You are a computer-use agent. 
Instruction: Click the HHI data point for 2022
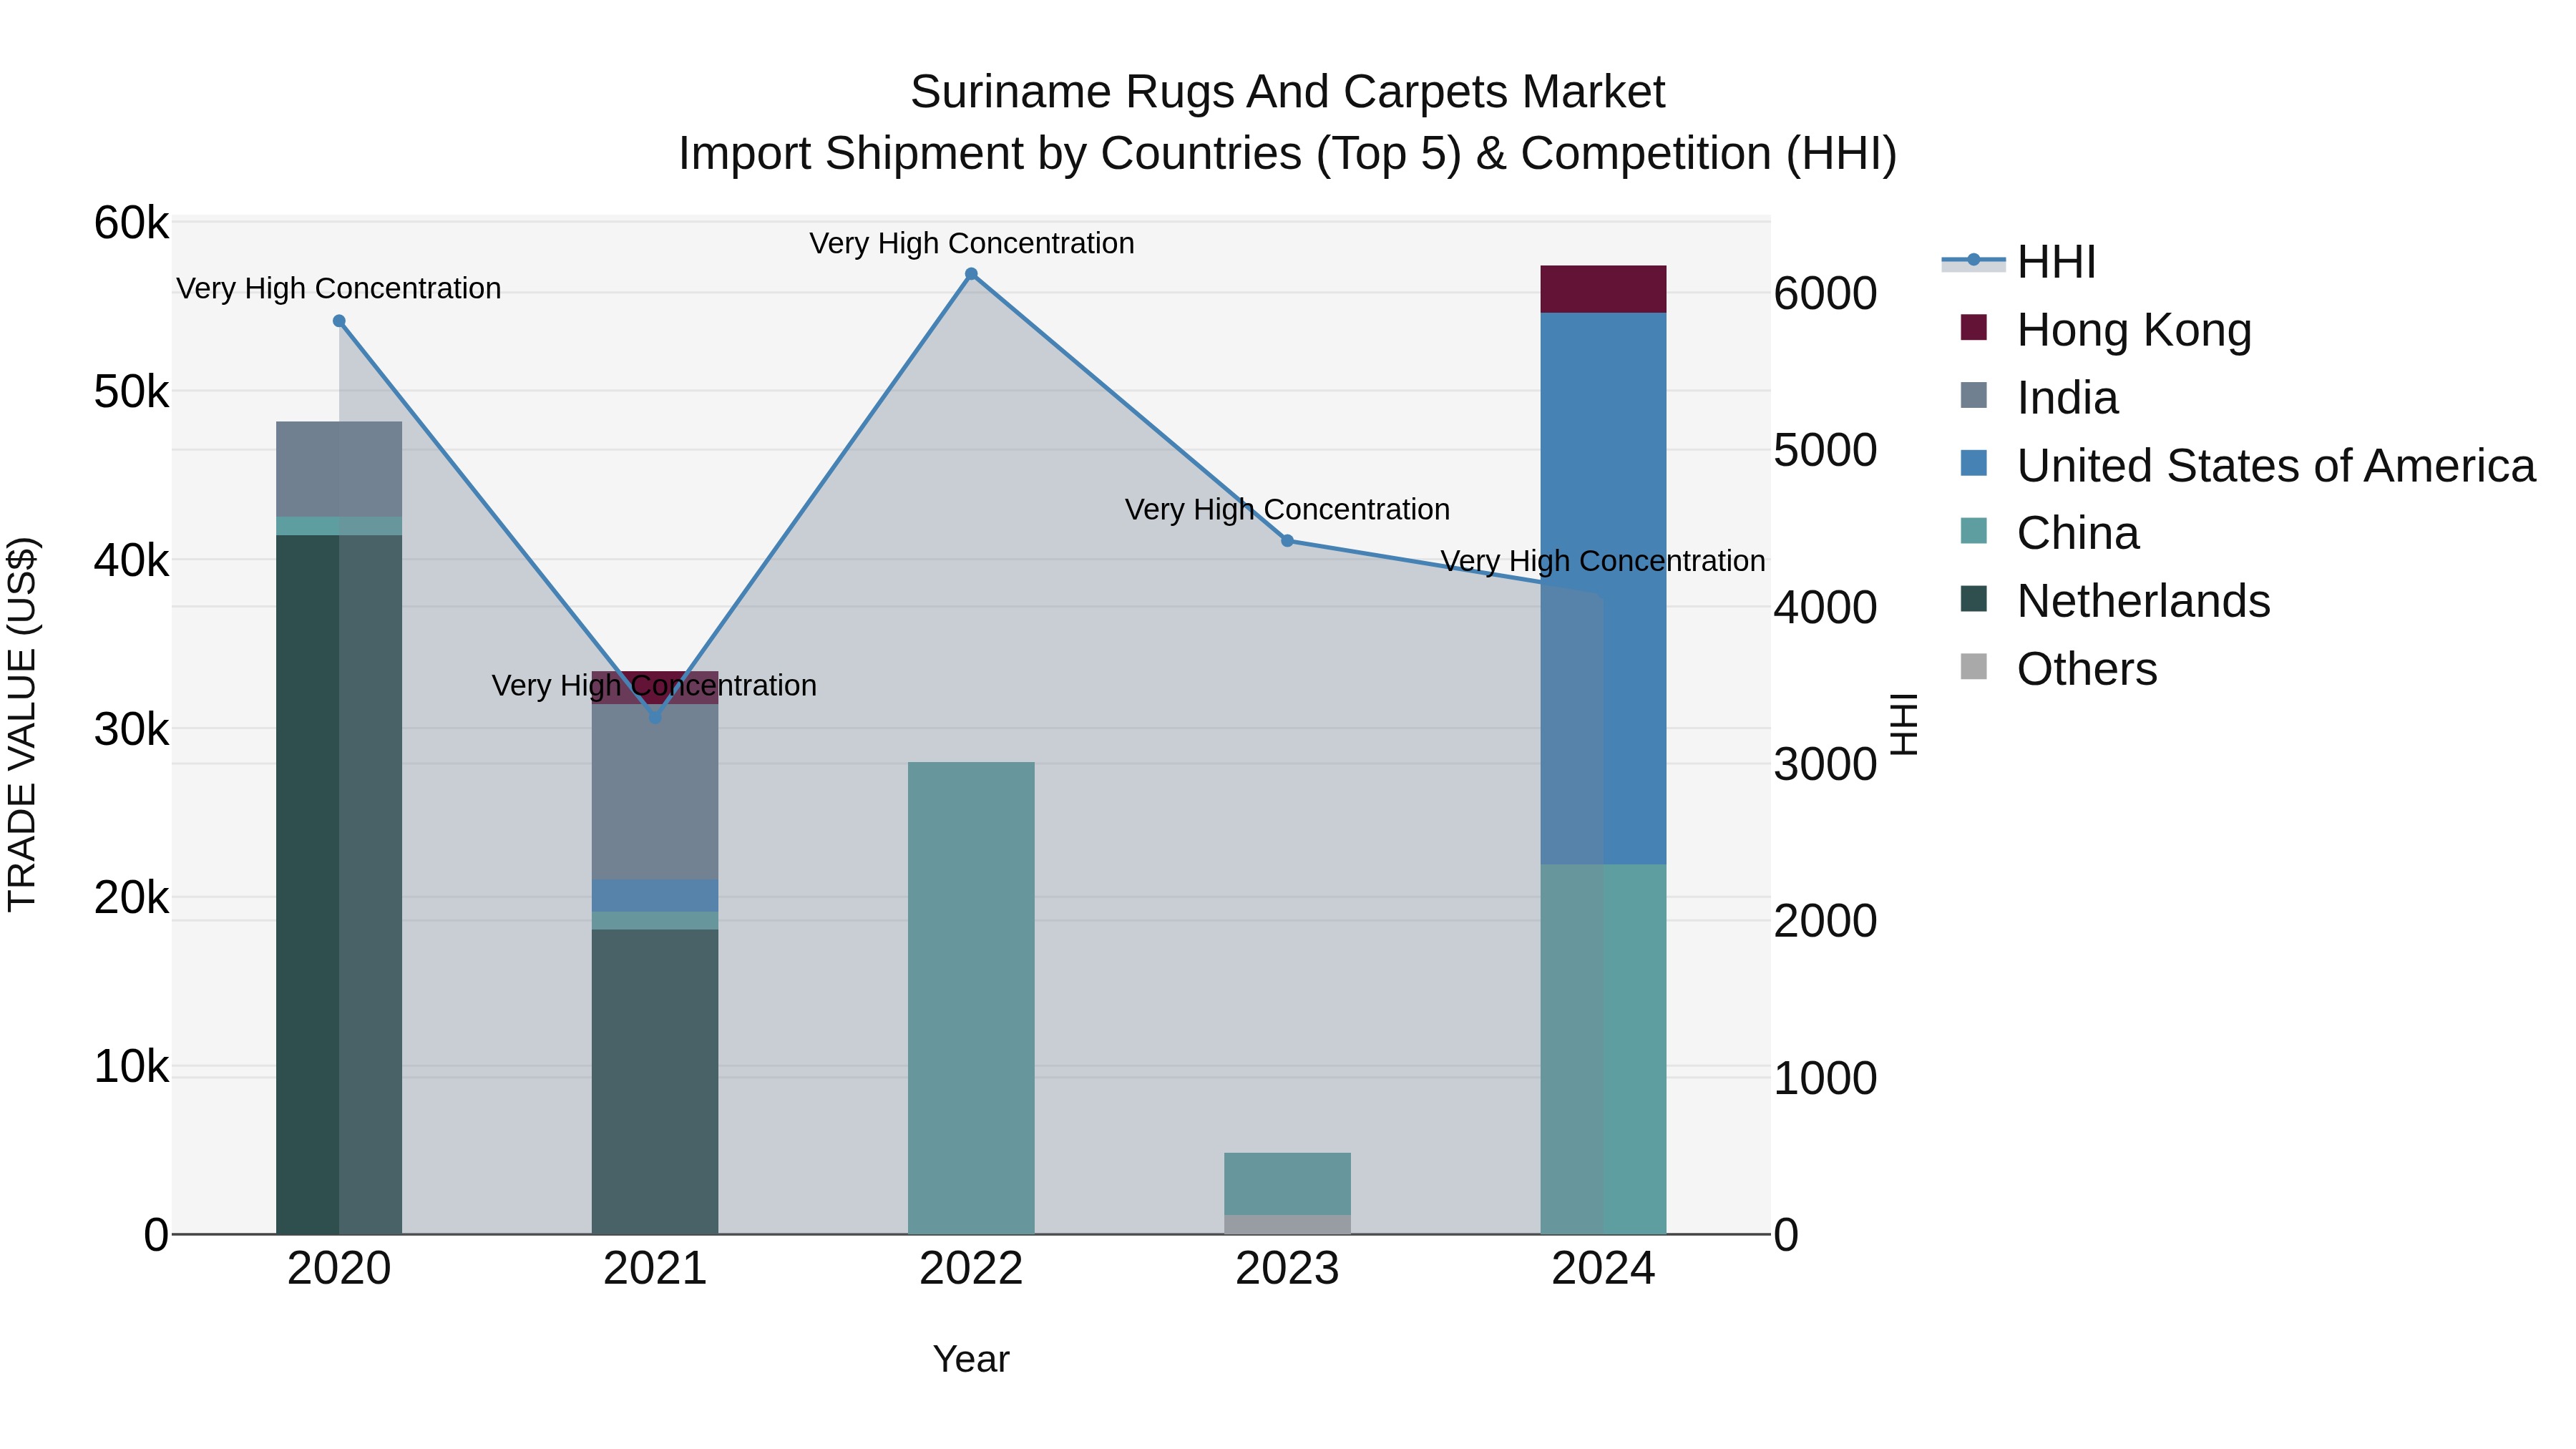[971, 274]
